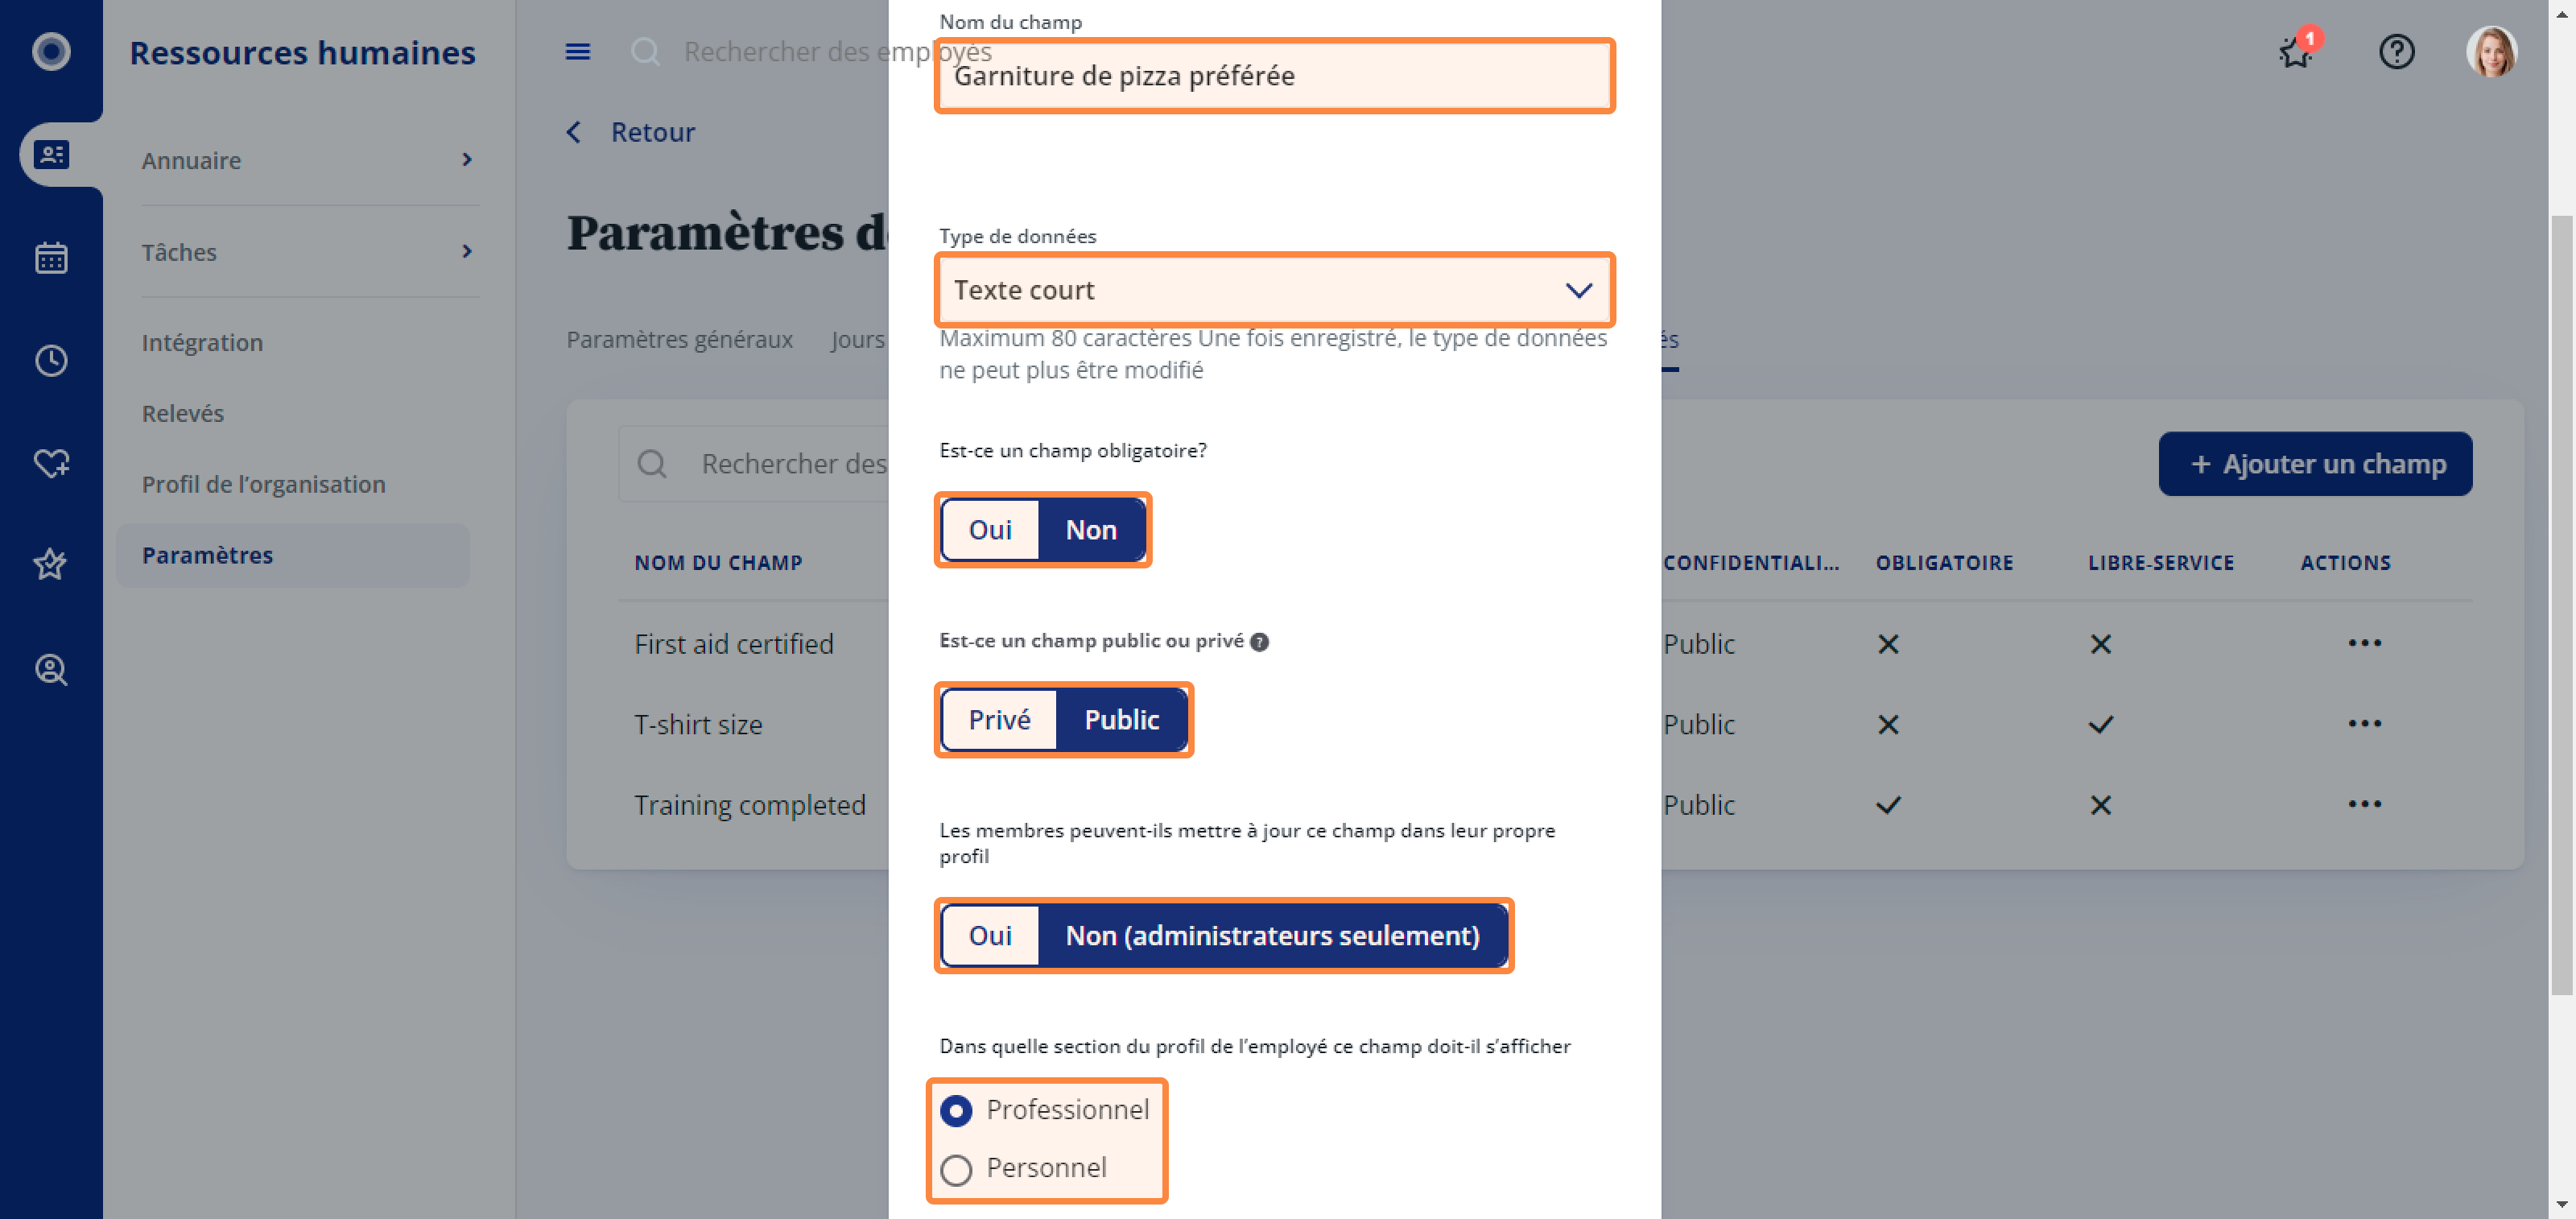Screen dimensions: 2576x1219
Task: Toggle the hamburger menu icon
Action: (x=578, y=51)
